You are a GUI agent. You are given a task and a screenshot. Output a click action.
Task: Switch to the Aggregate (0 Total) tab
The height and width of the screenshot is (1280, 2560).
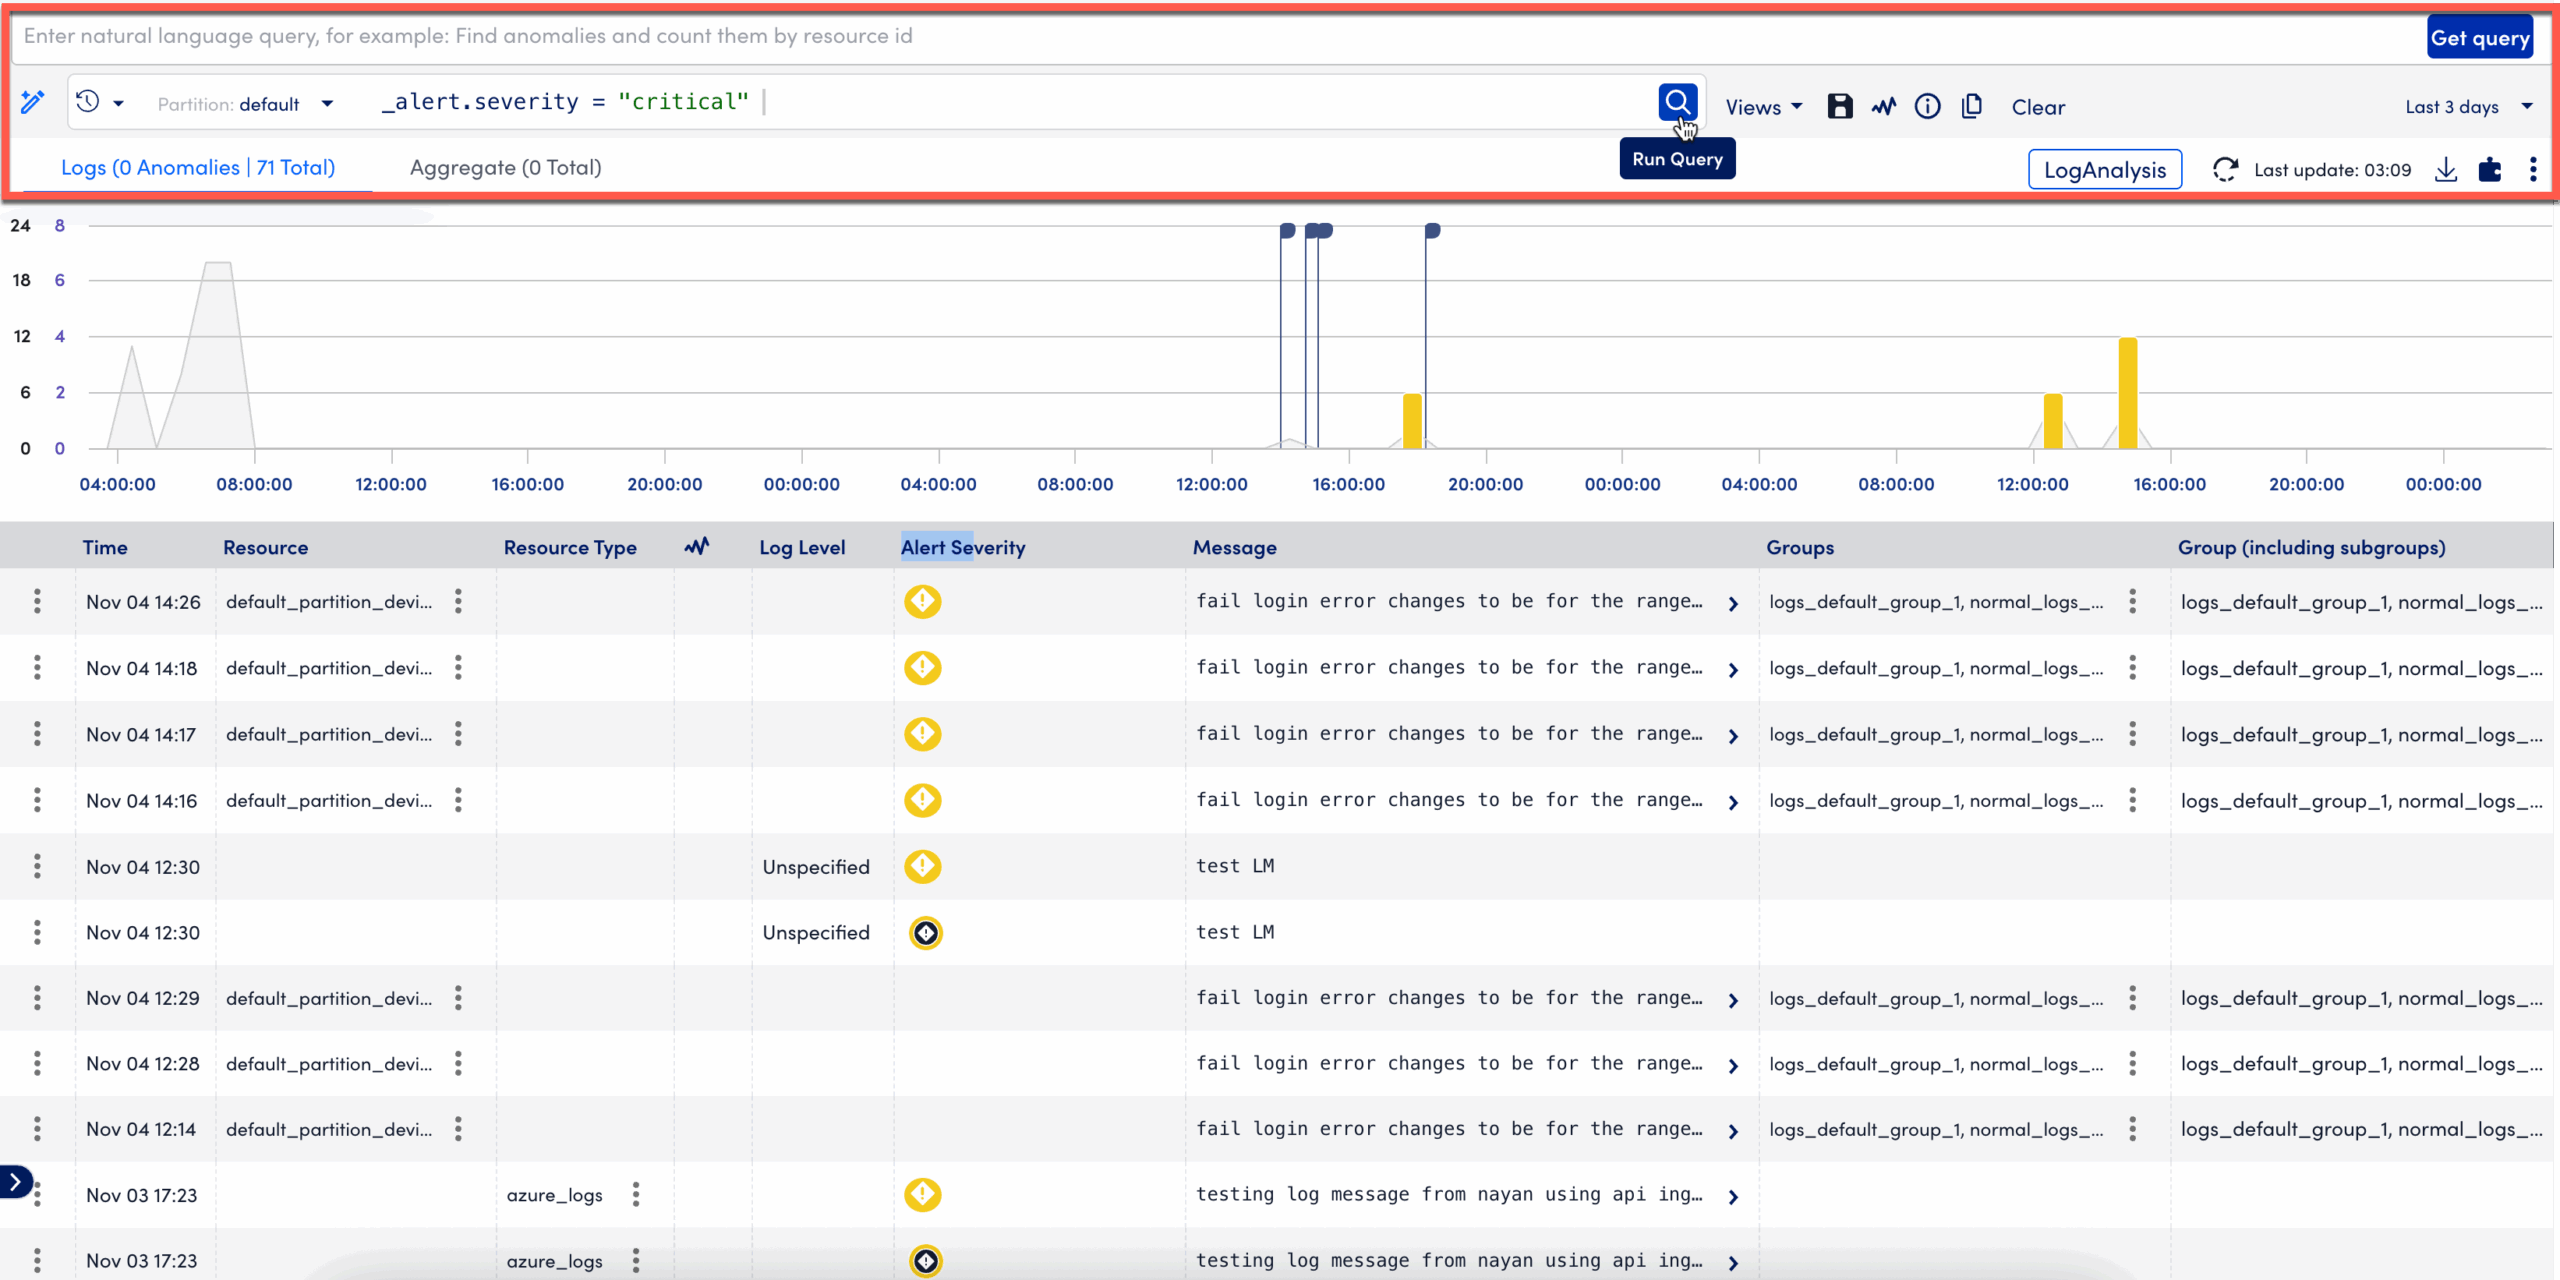click(504, 167)
